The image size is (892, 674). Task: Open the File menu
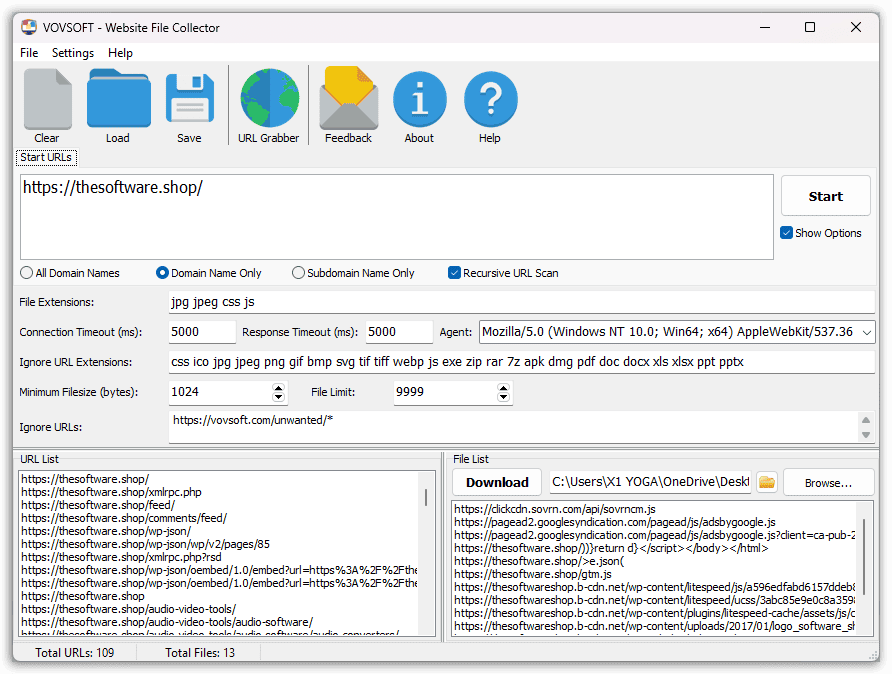click(29, 53)
